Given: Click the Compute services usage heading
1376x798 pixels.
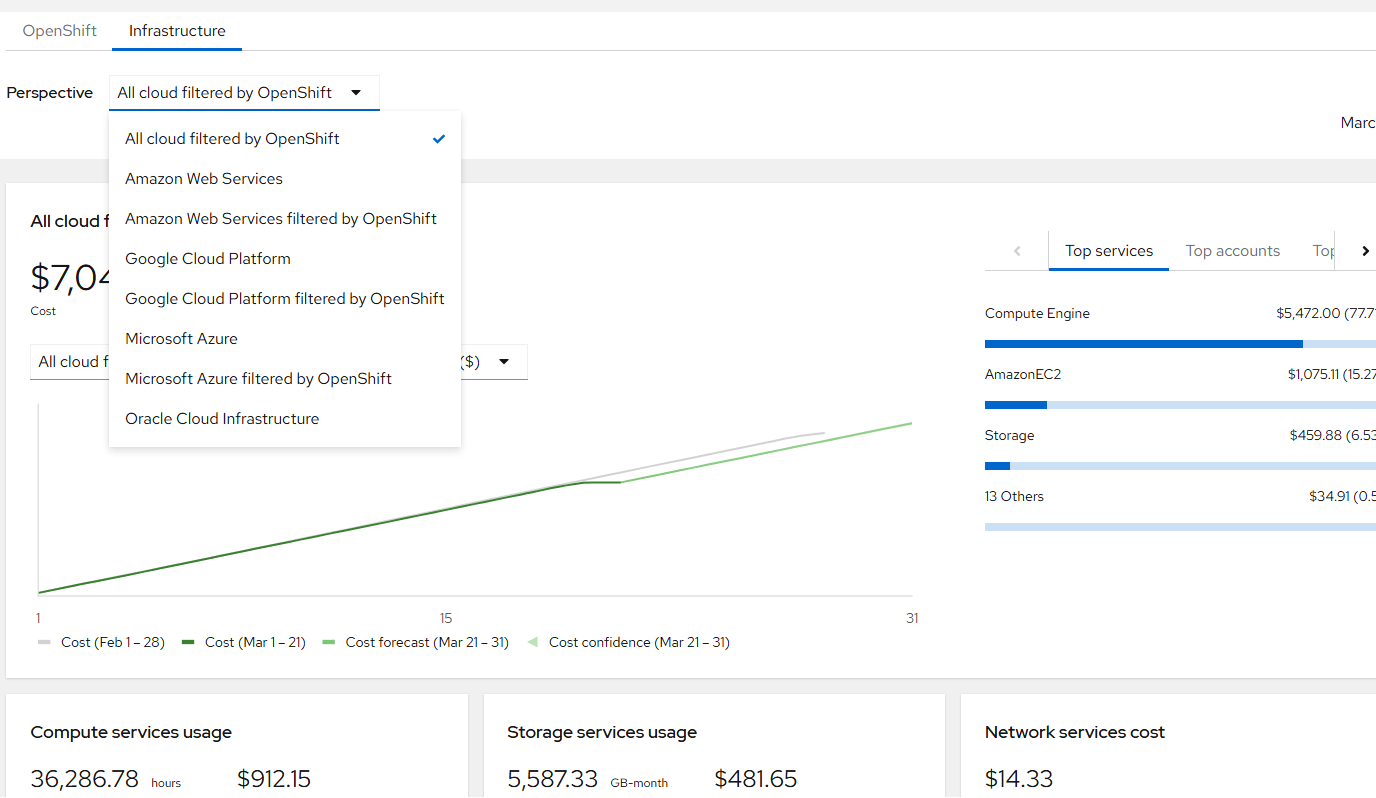Looking at the screenshot, I should click(131, 733).
